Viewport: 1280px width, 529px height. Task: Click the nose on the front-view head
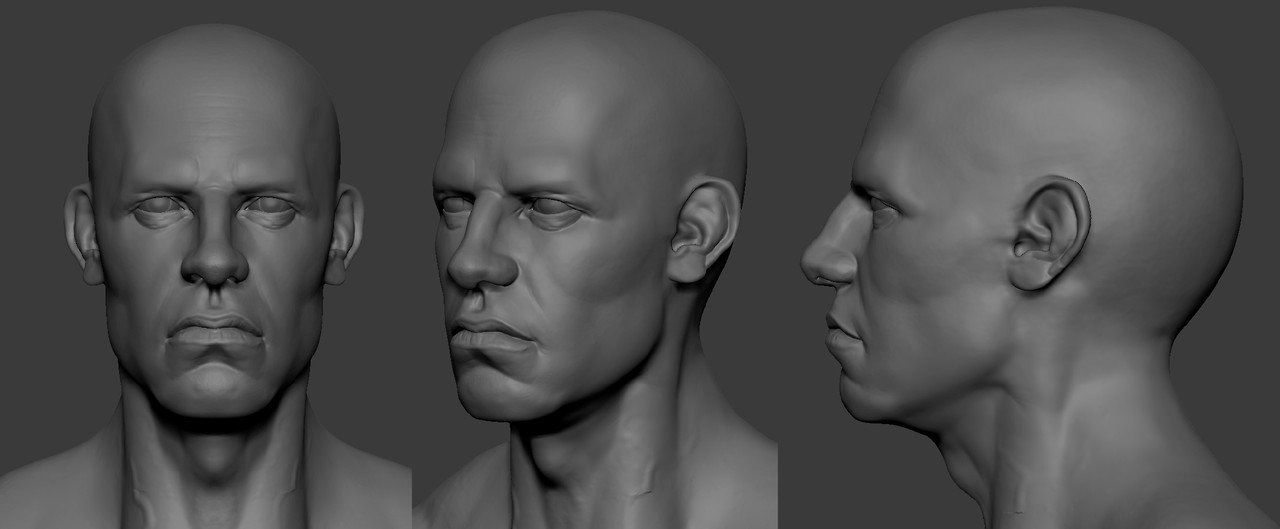tap(214, 258)
